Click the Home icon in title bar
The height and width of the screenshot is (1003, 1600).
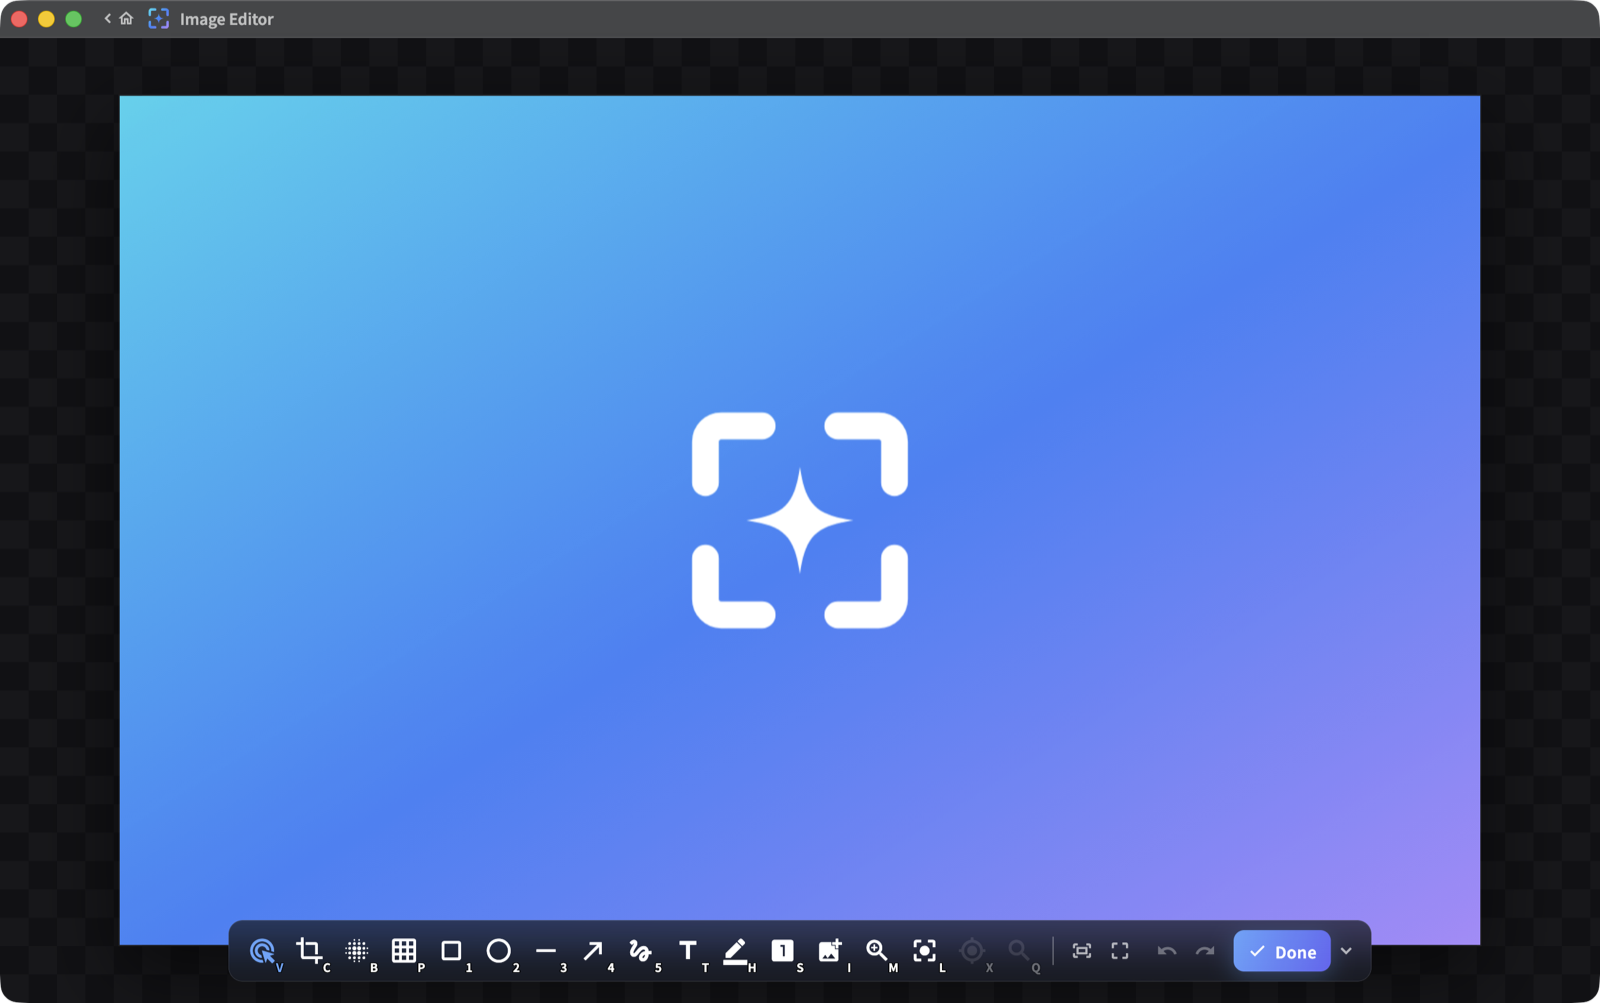(x=126, y=19)
